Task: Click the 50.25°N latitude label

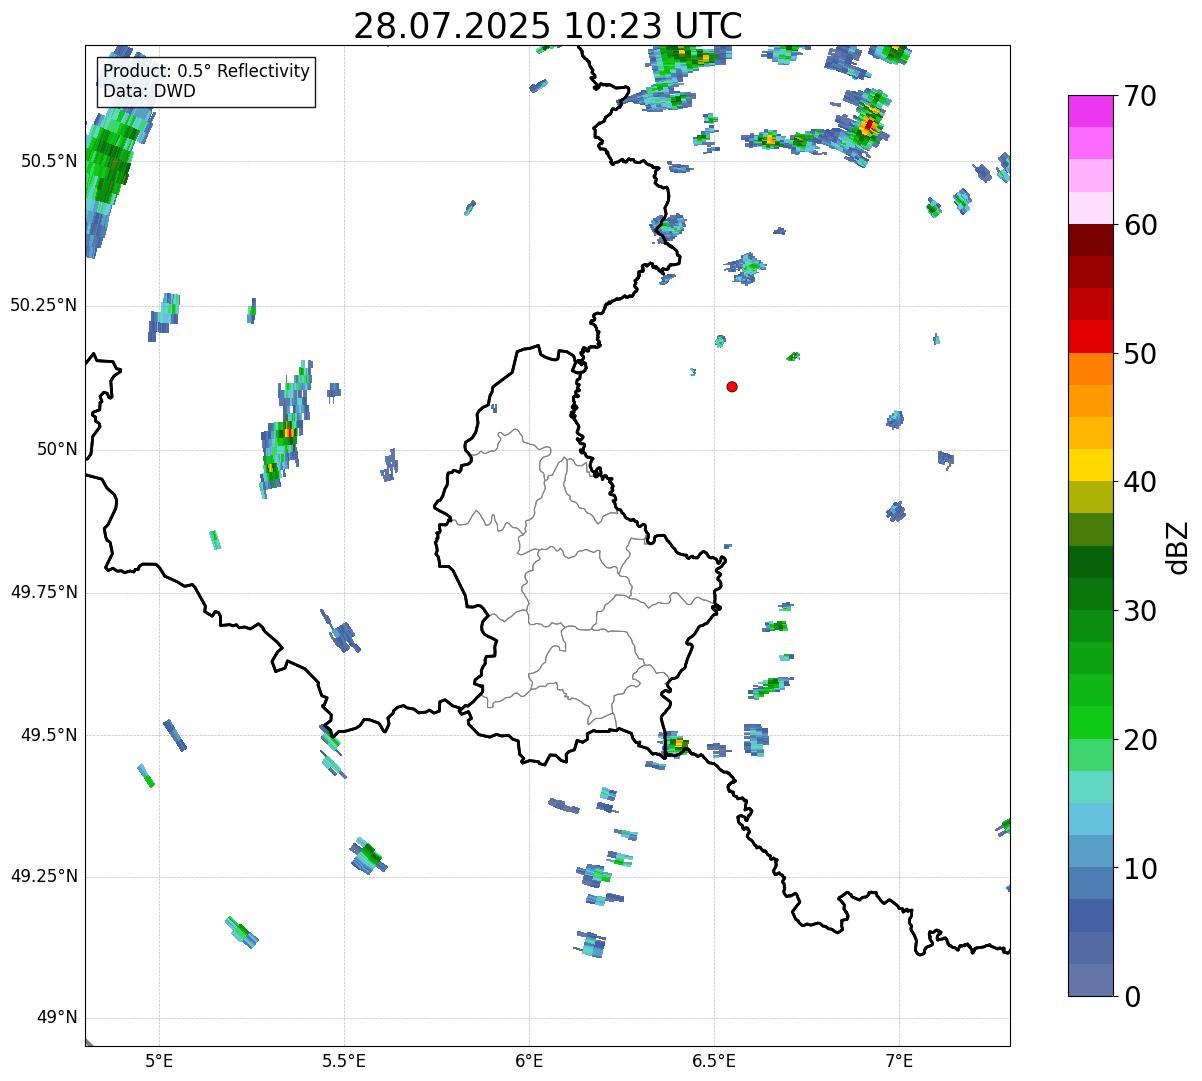Action: coord(43,305)
